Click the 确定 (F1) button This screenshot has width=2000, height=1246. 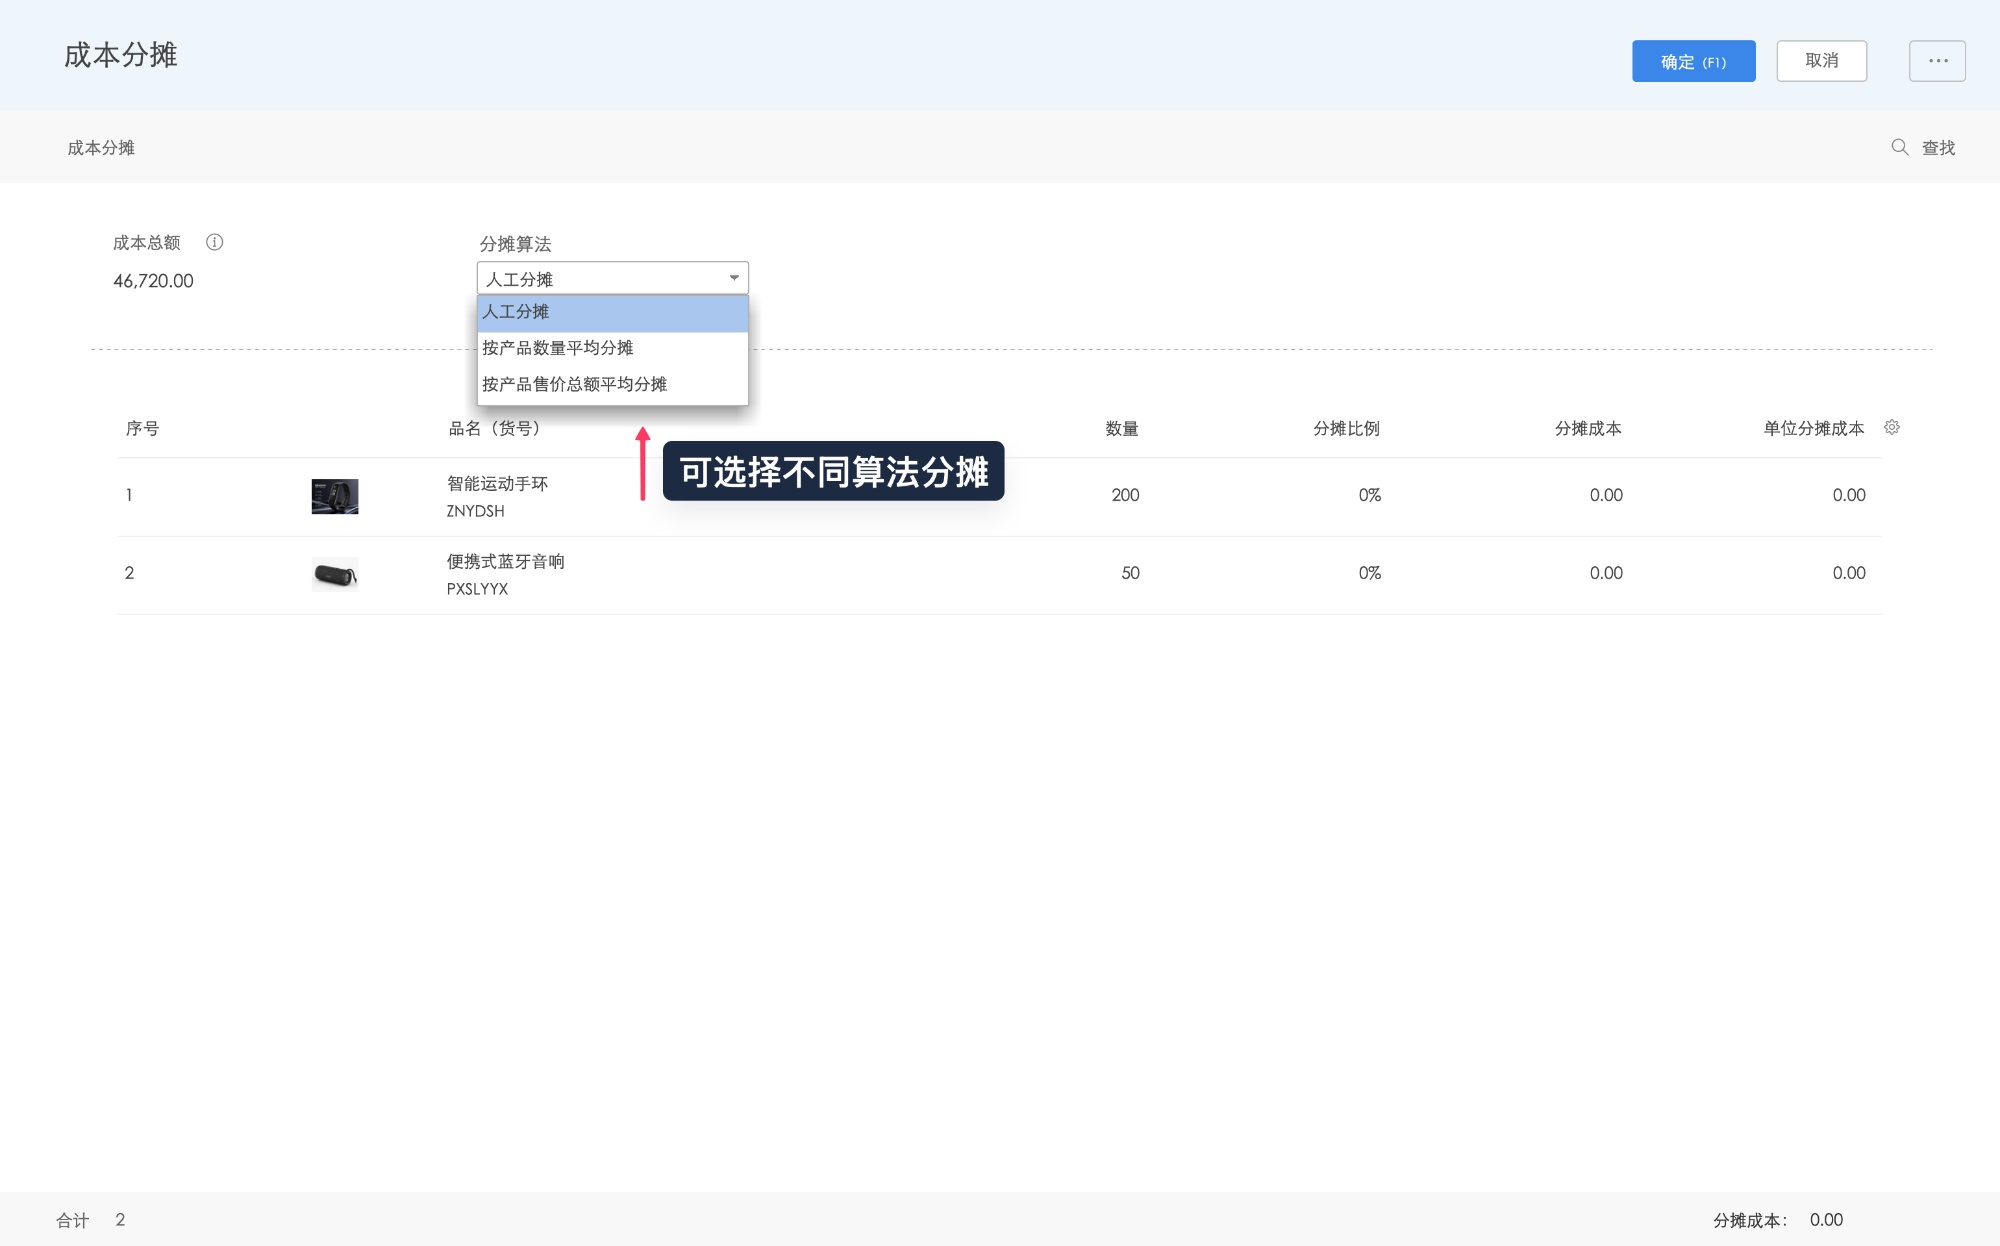point(1693,61)
